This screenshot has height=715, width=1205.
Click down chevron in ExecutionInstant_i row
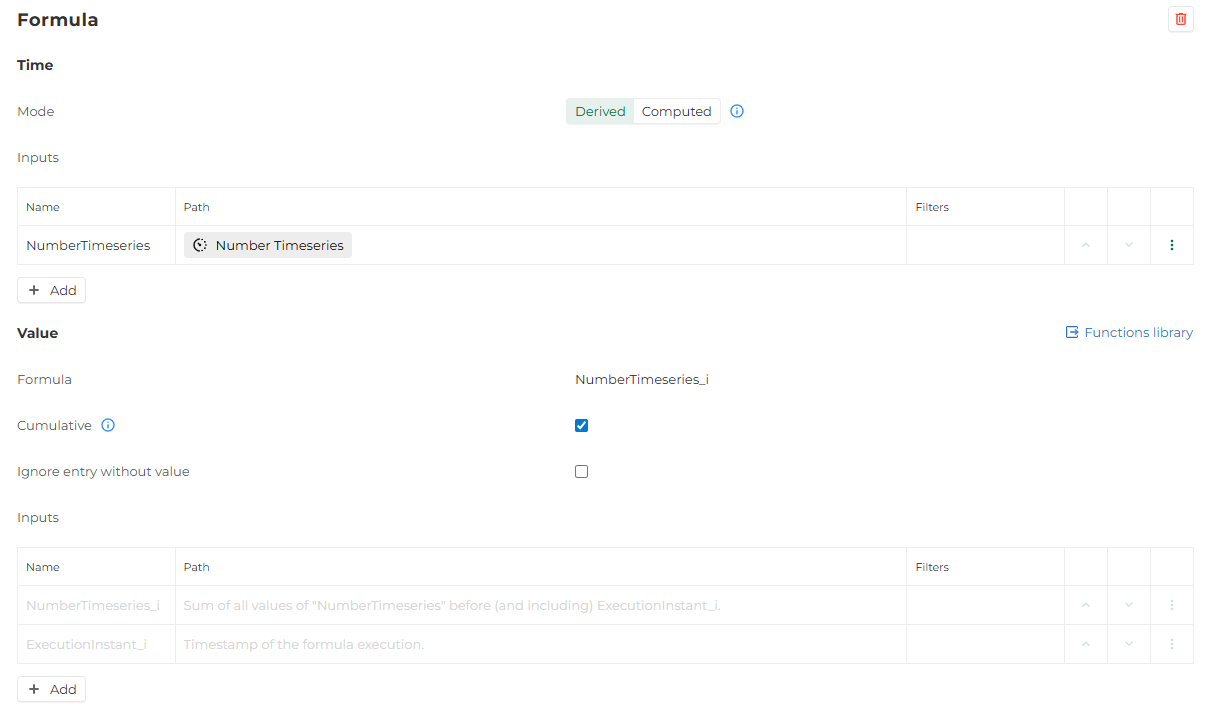1128,644
